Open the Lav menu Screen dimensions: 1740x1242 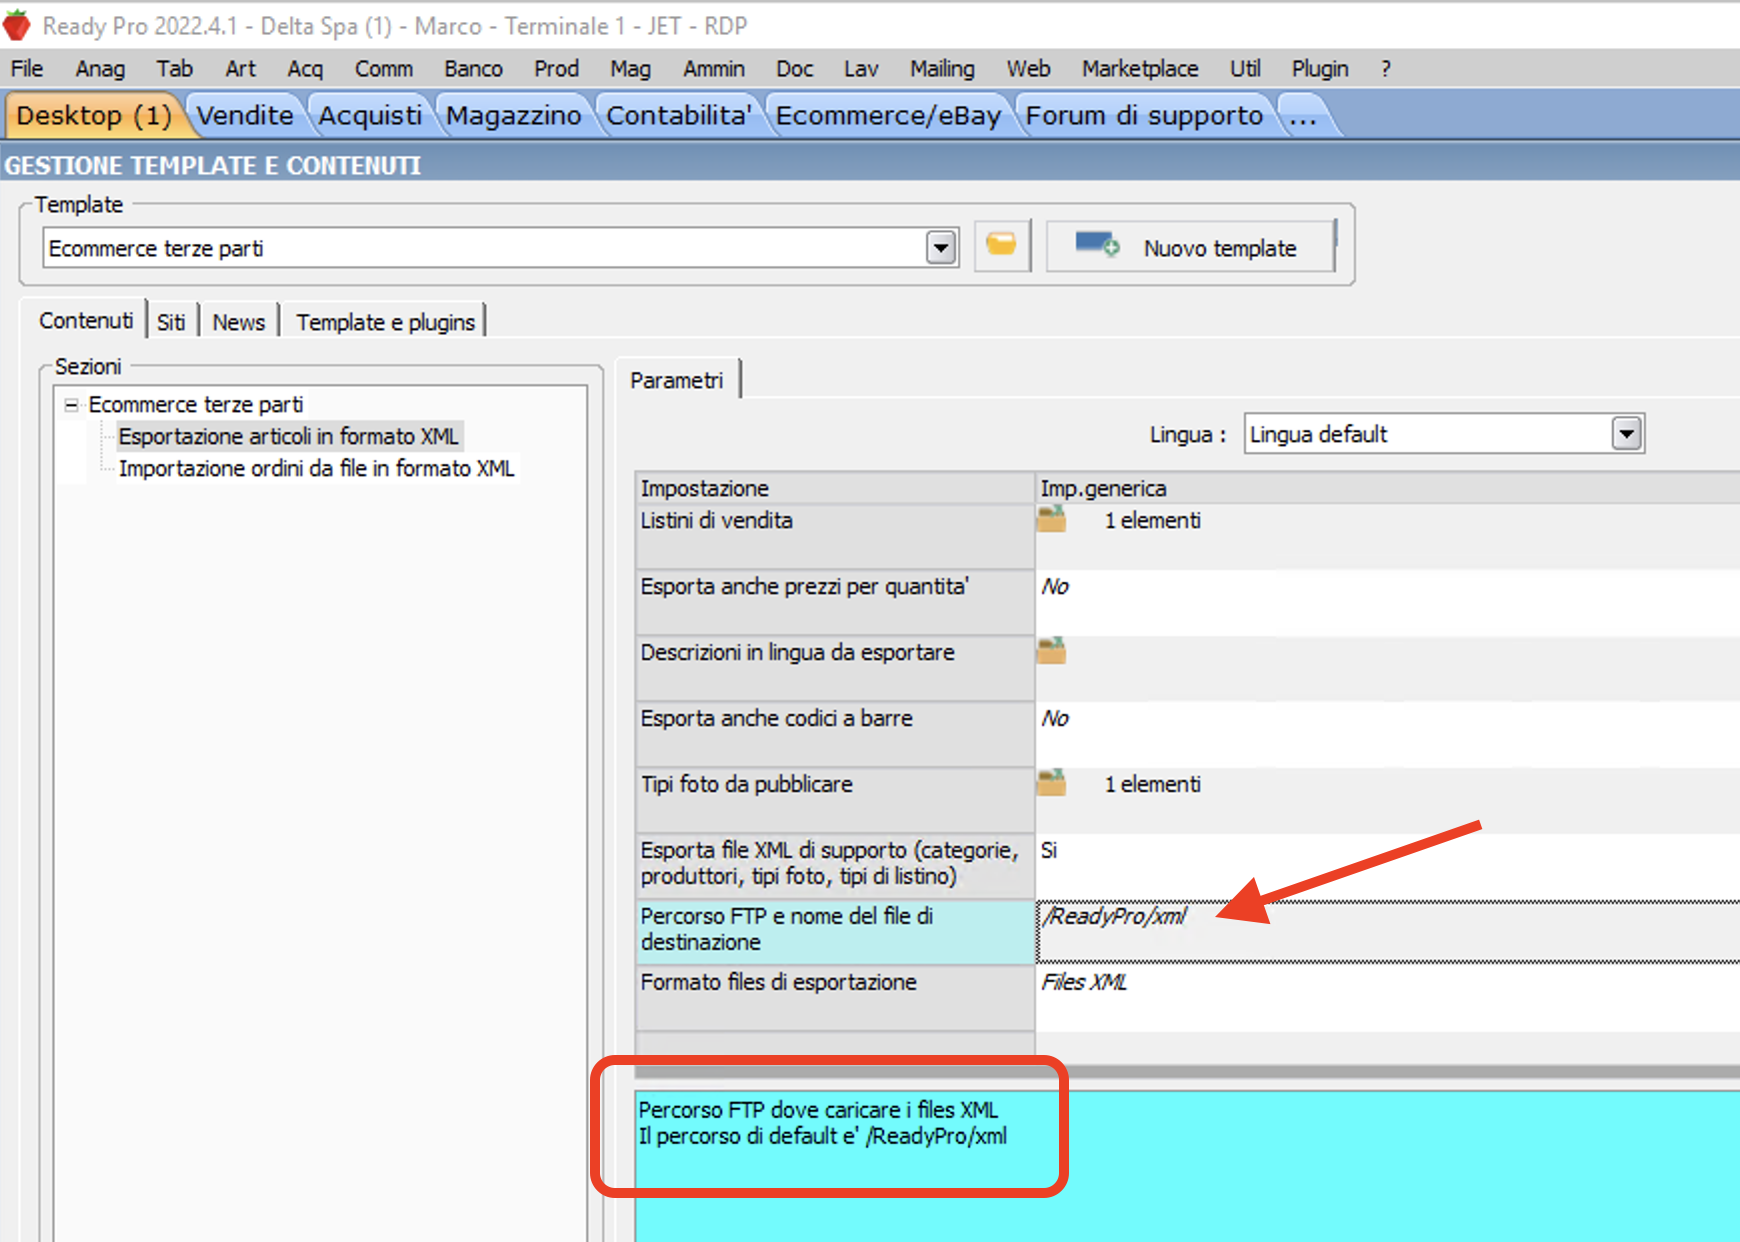click(x=860, y=69)
